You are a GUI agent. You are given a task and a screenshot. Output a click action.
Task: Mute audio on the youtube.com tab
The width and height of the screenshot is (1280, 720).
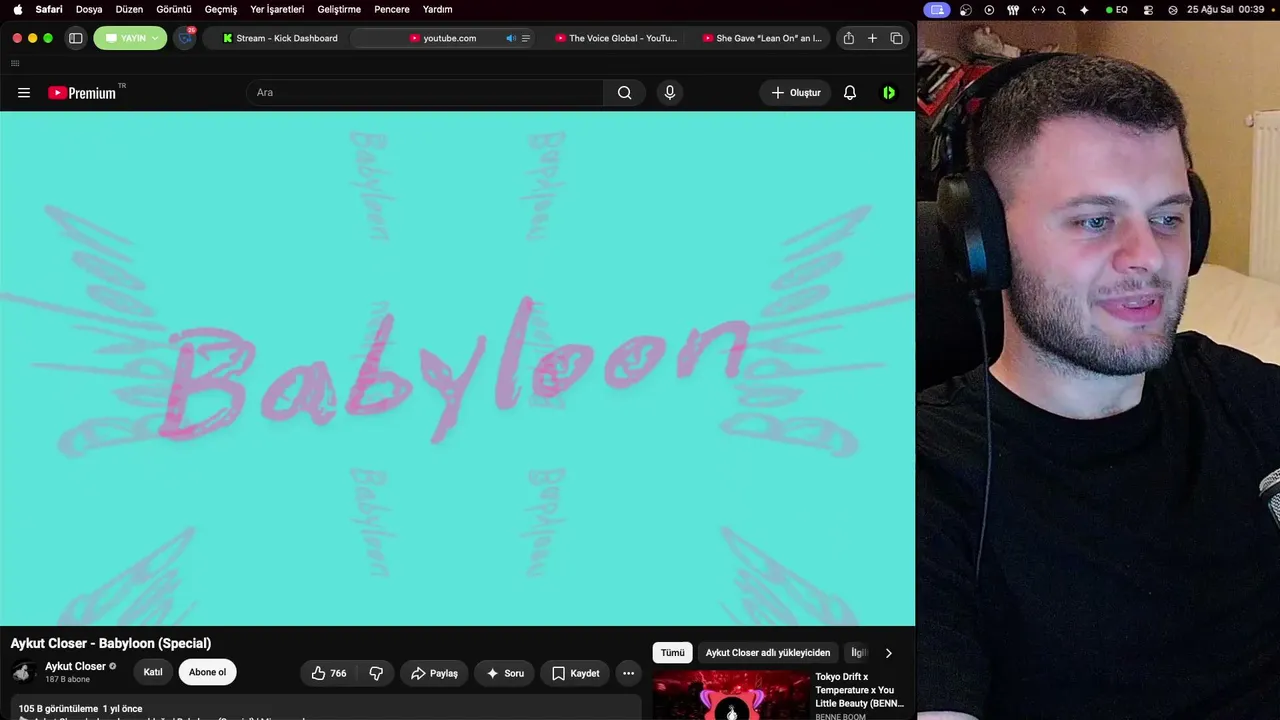[511, 38]
